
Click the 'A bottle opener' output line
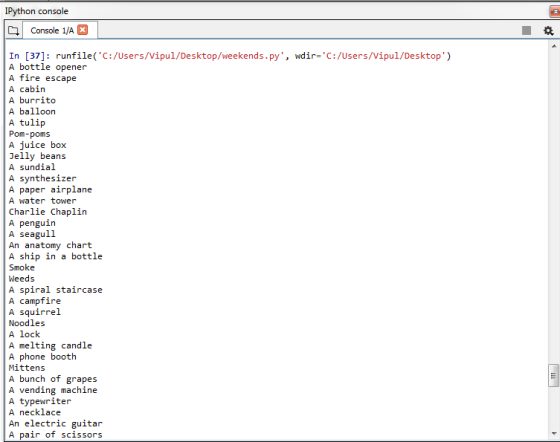click(48, 67)
